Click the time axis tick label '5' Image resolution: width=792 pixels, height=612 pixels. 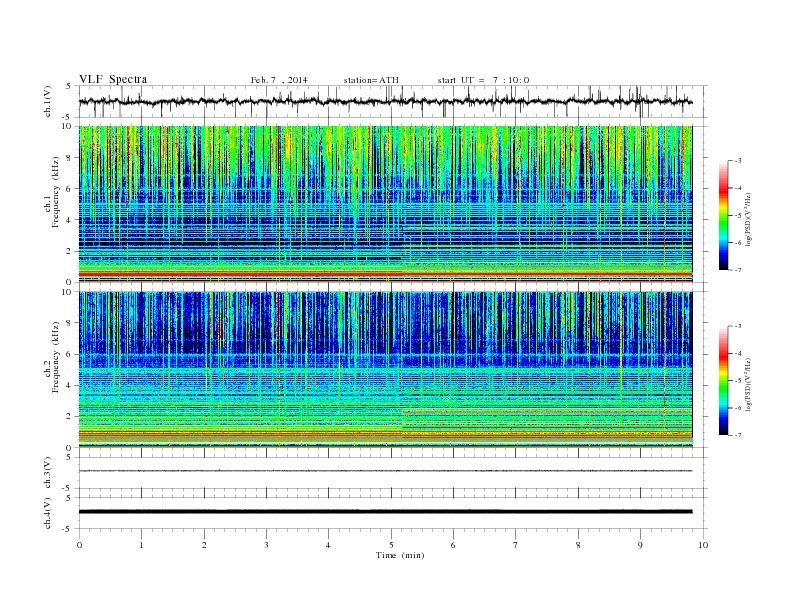pos(391,545)
